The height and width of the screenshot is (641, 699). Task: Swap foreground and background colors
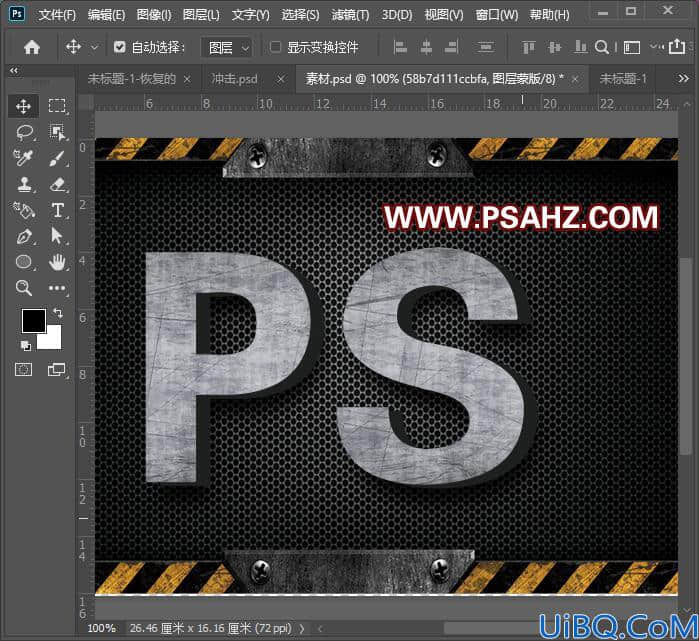pyautogui.click(x=58, y=313)
